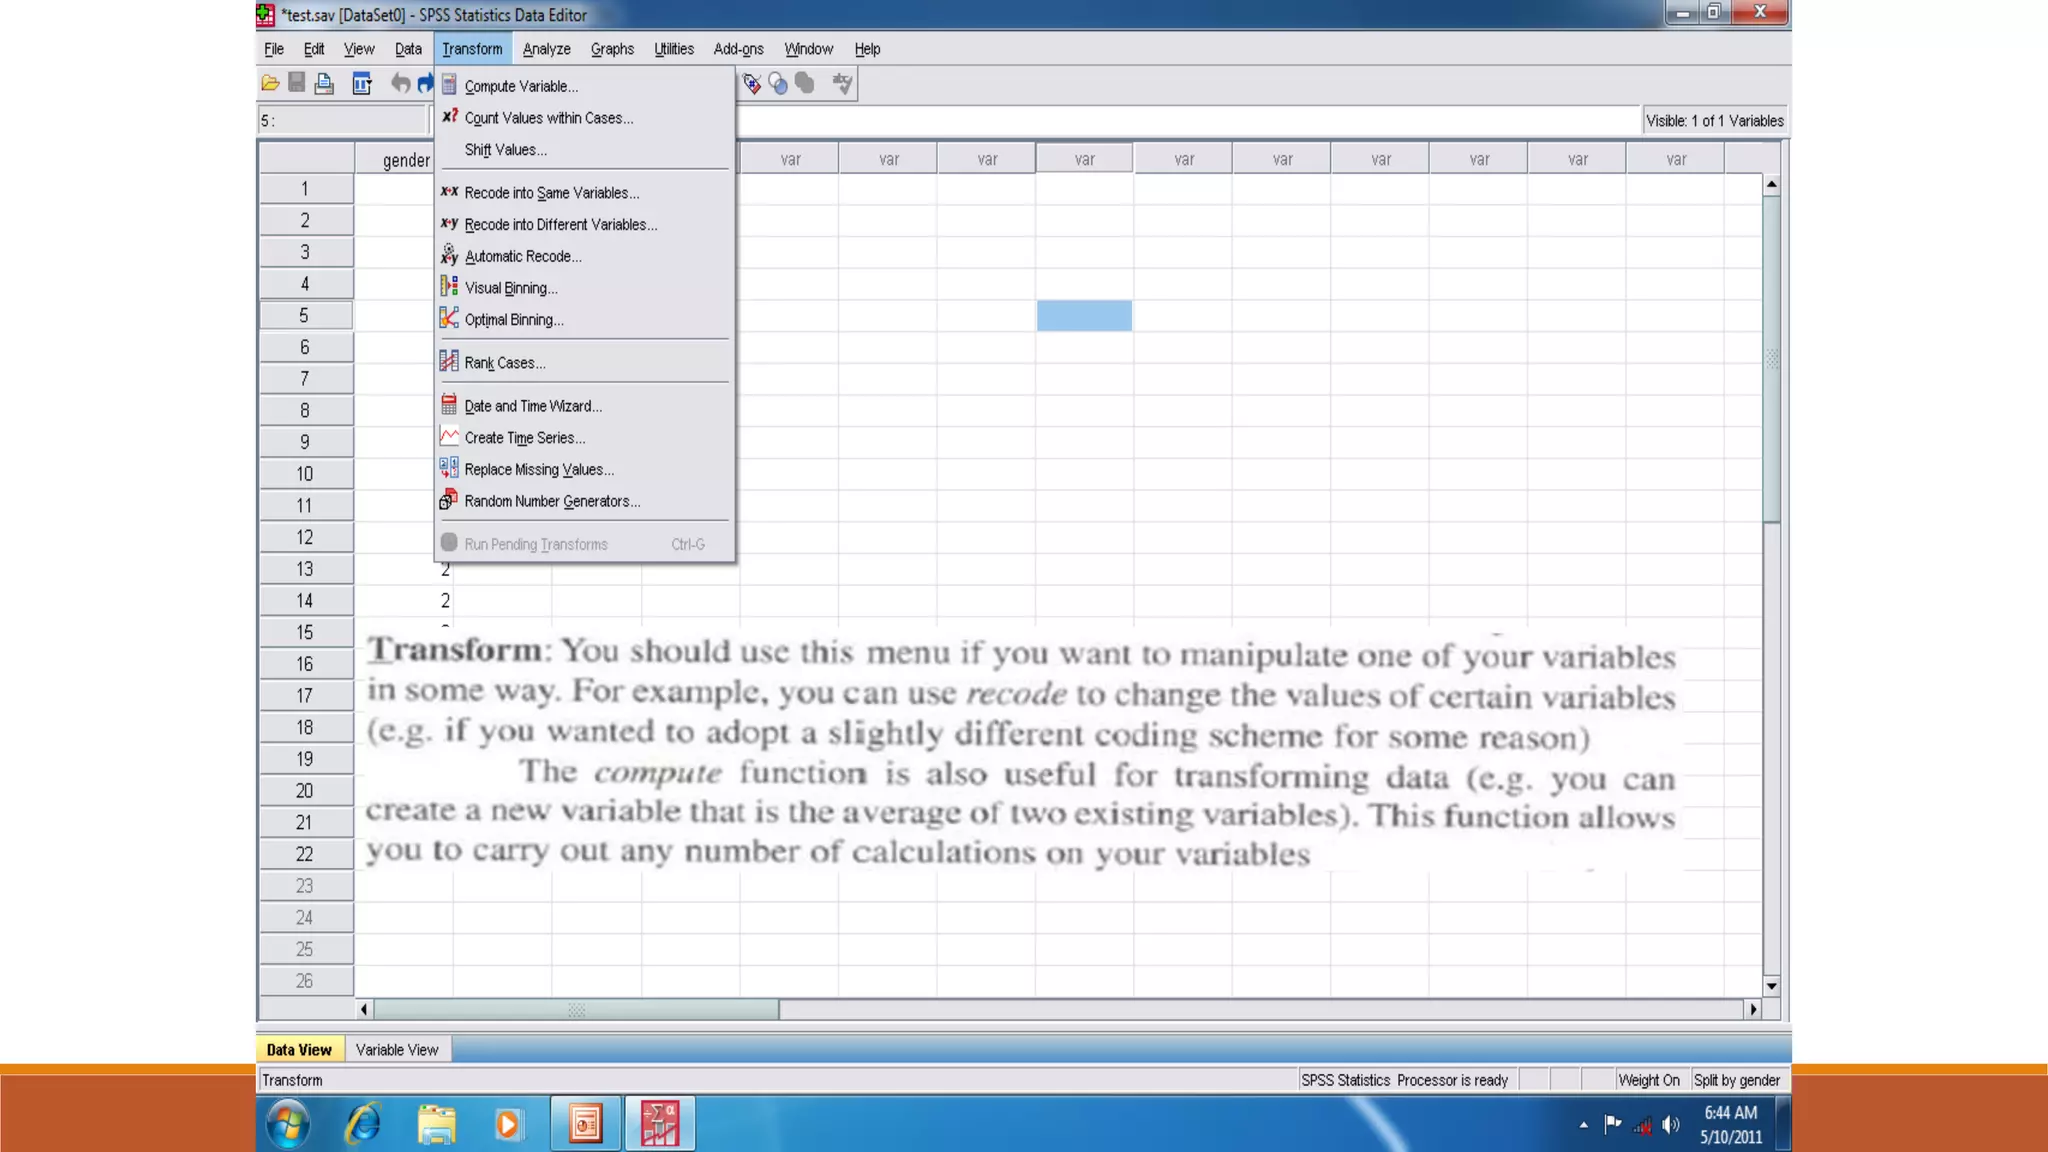Click the Value Labels tag icon
This screenshot has width=2048, height=1152.
[x=752, y=84]
